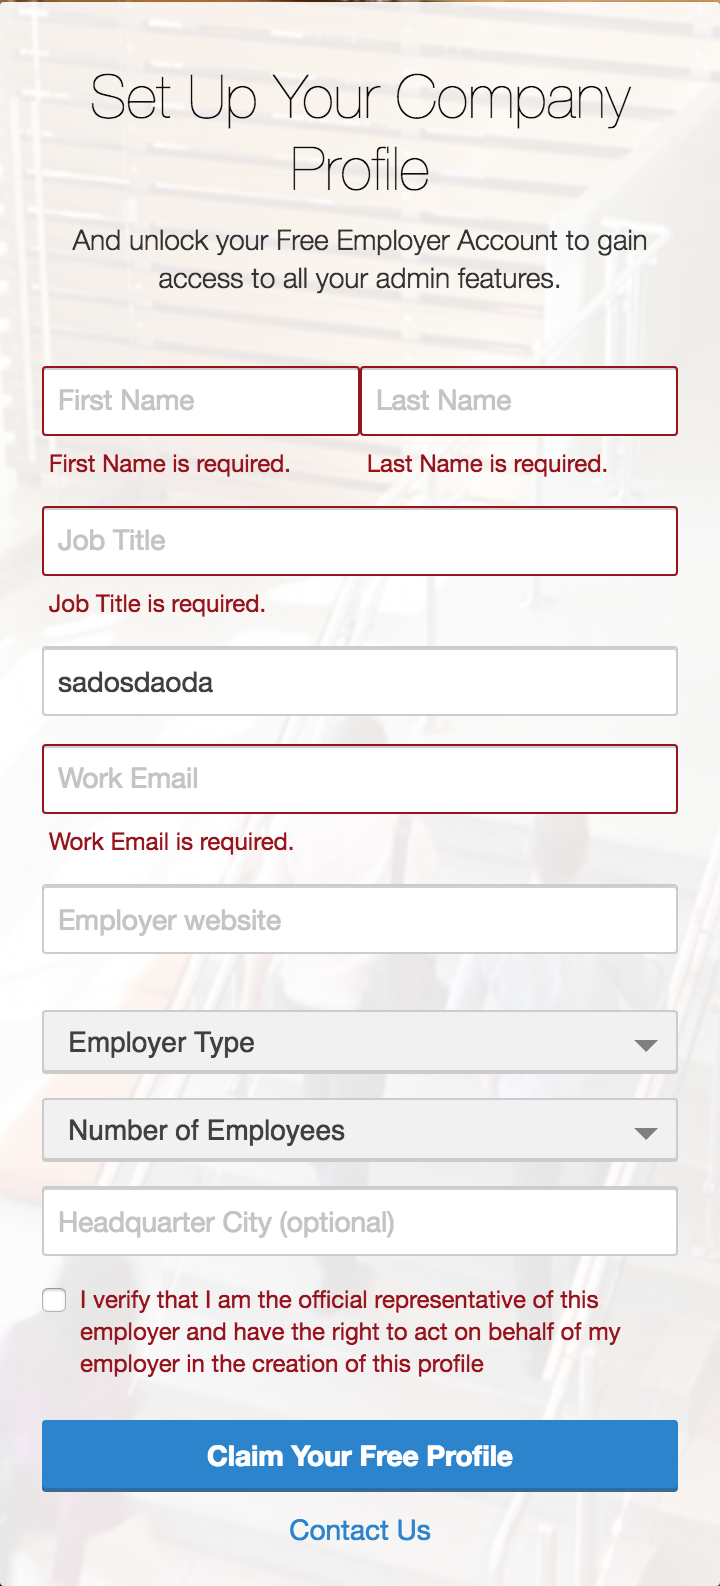Click the Headquarter City optional field
The height and width of the screenshot is (1586, 720).
(360, 1222)
